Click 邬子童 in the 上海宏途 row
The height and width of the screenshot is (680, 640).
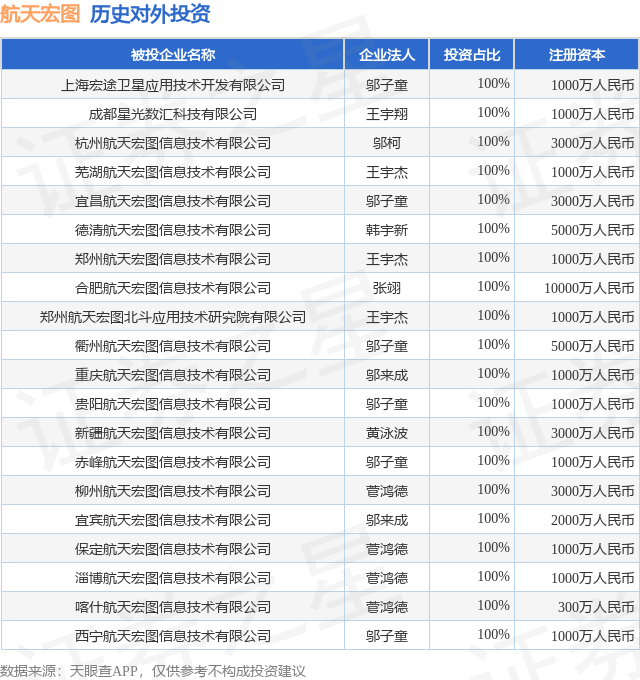[x=387, y=85]
